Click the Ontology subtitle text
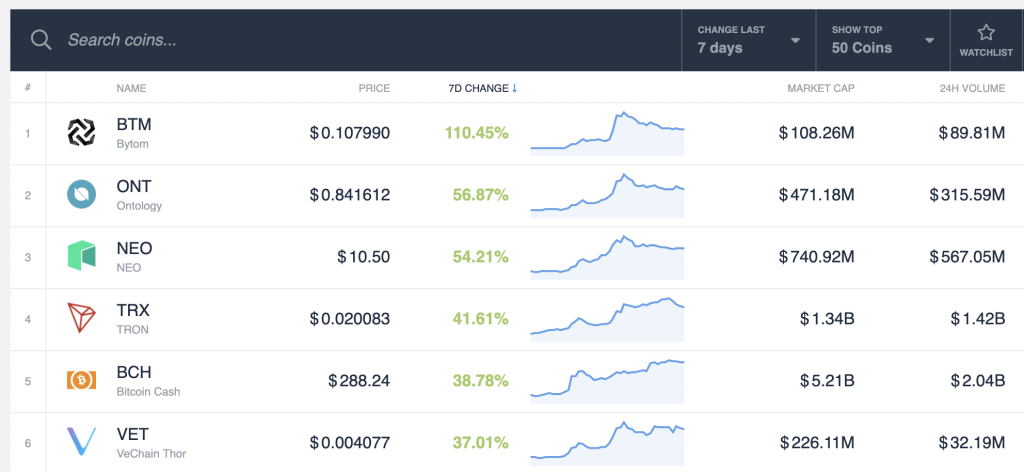Viewport: 1024px width, 472px height. (x=139, y=206)
